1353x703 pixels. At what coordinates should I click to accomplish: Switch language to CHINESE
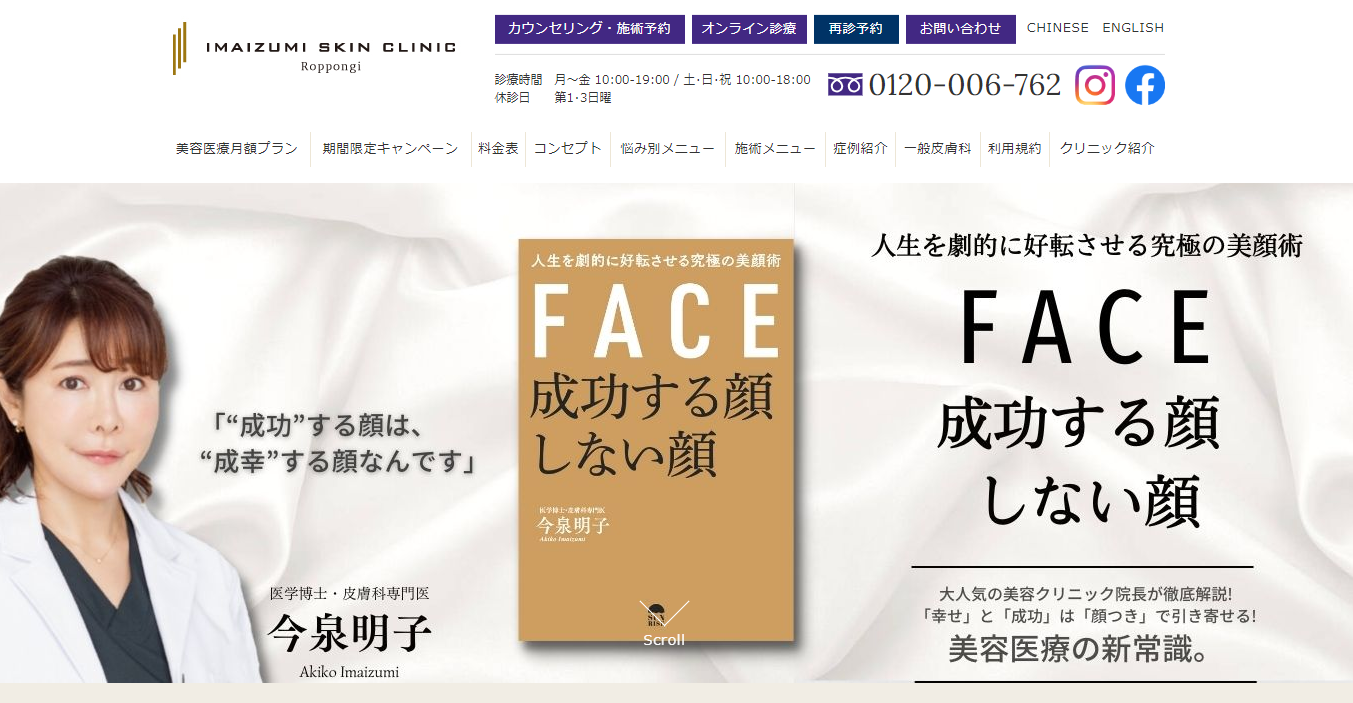[1058, 28]
